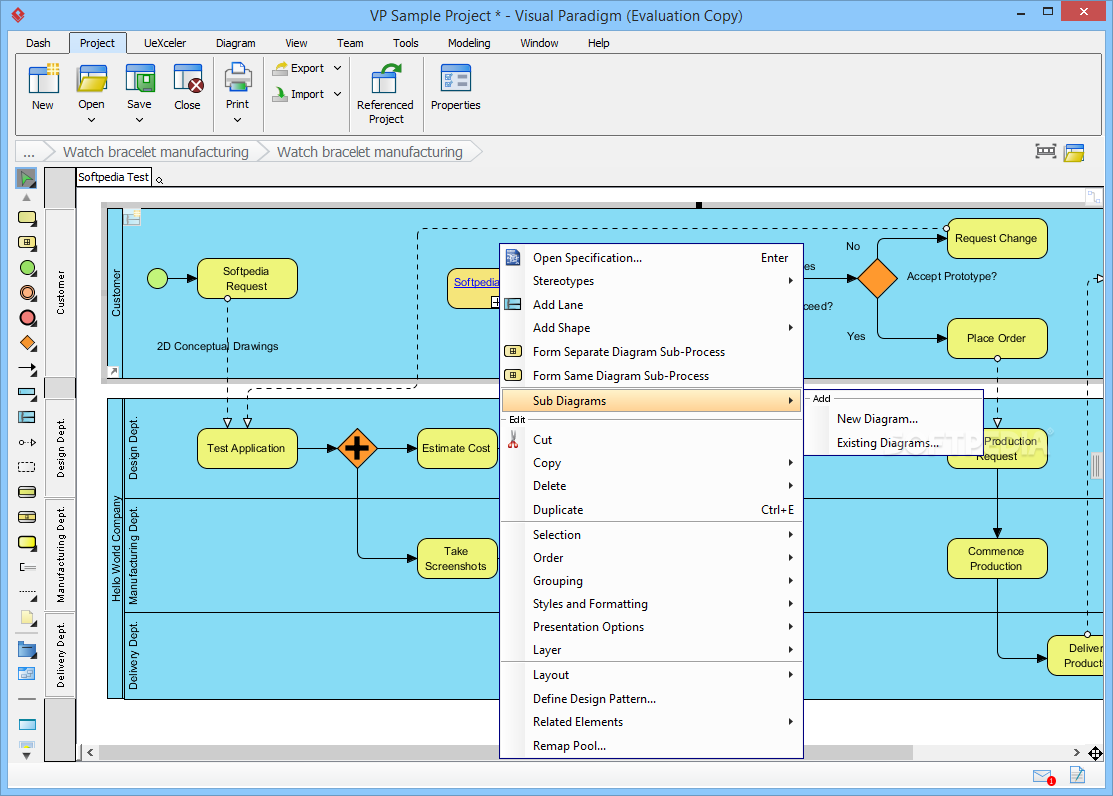1113x796 pixels.
Task: Click the Customer pool header button
Action: pos(60,293)
